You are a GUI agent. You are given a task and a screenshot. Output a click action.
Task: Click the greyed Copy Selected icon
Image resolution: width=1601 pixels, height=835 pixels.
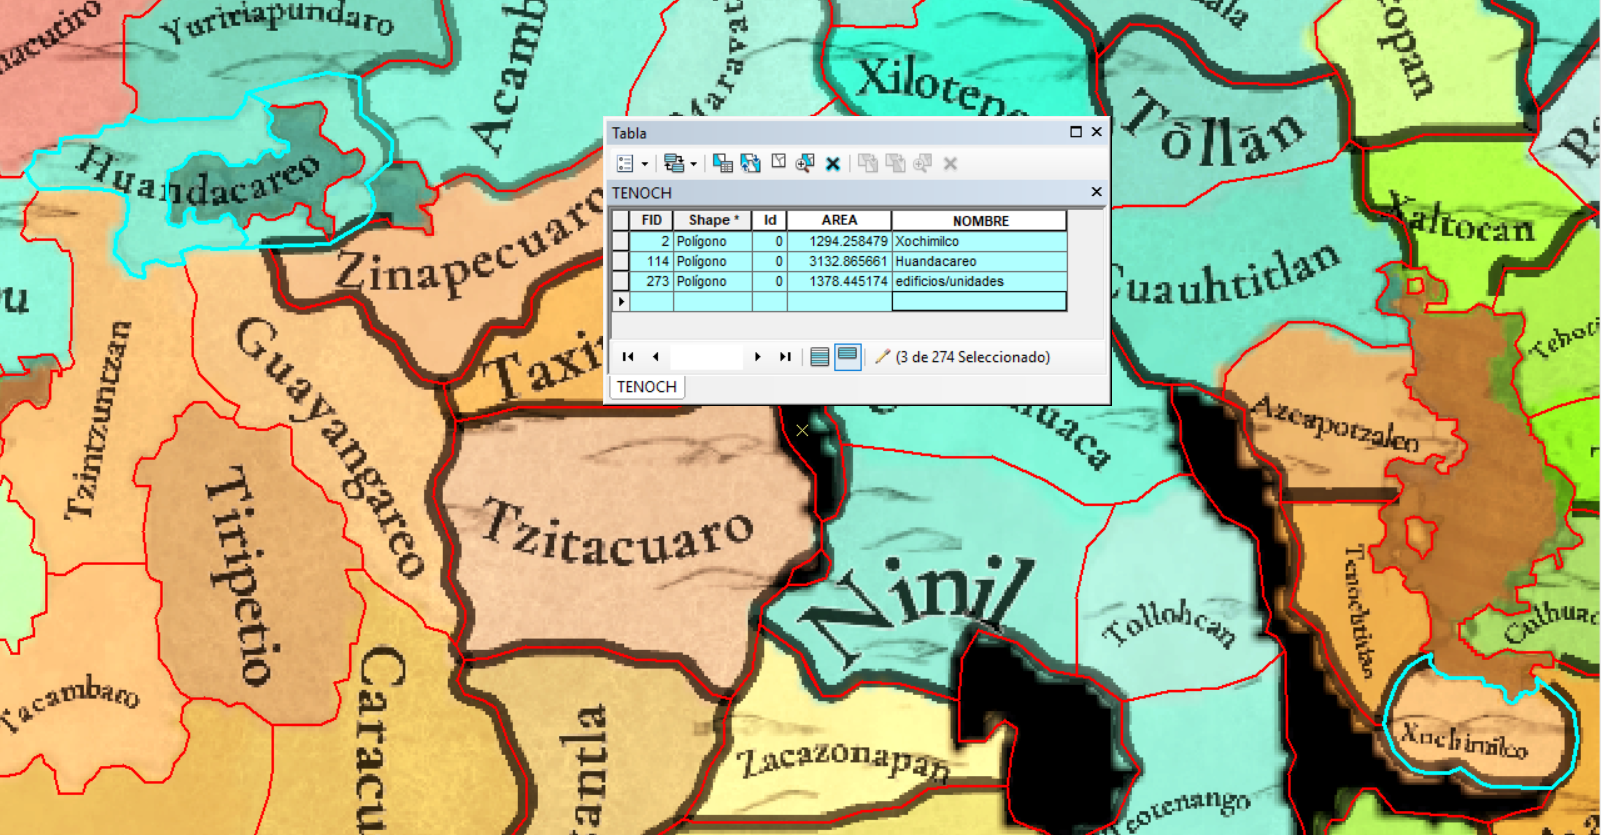click(x=867, y=163)
